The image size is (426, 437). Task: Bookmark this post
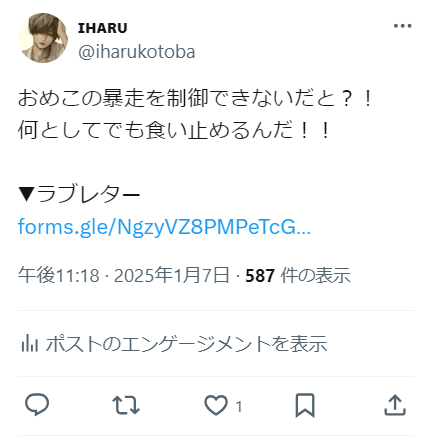305,405
